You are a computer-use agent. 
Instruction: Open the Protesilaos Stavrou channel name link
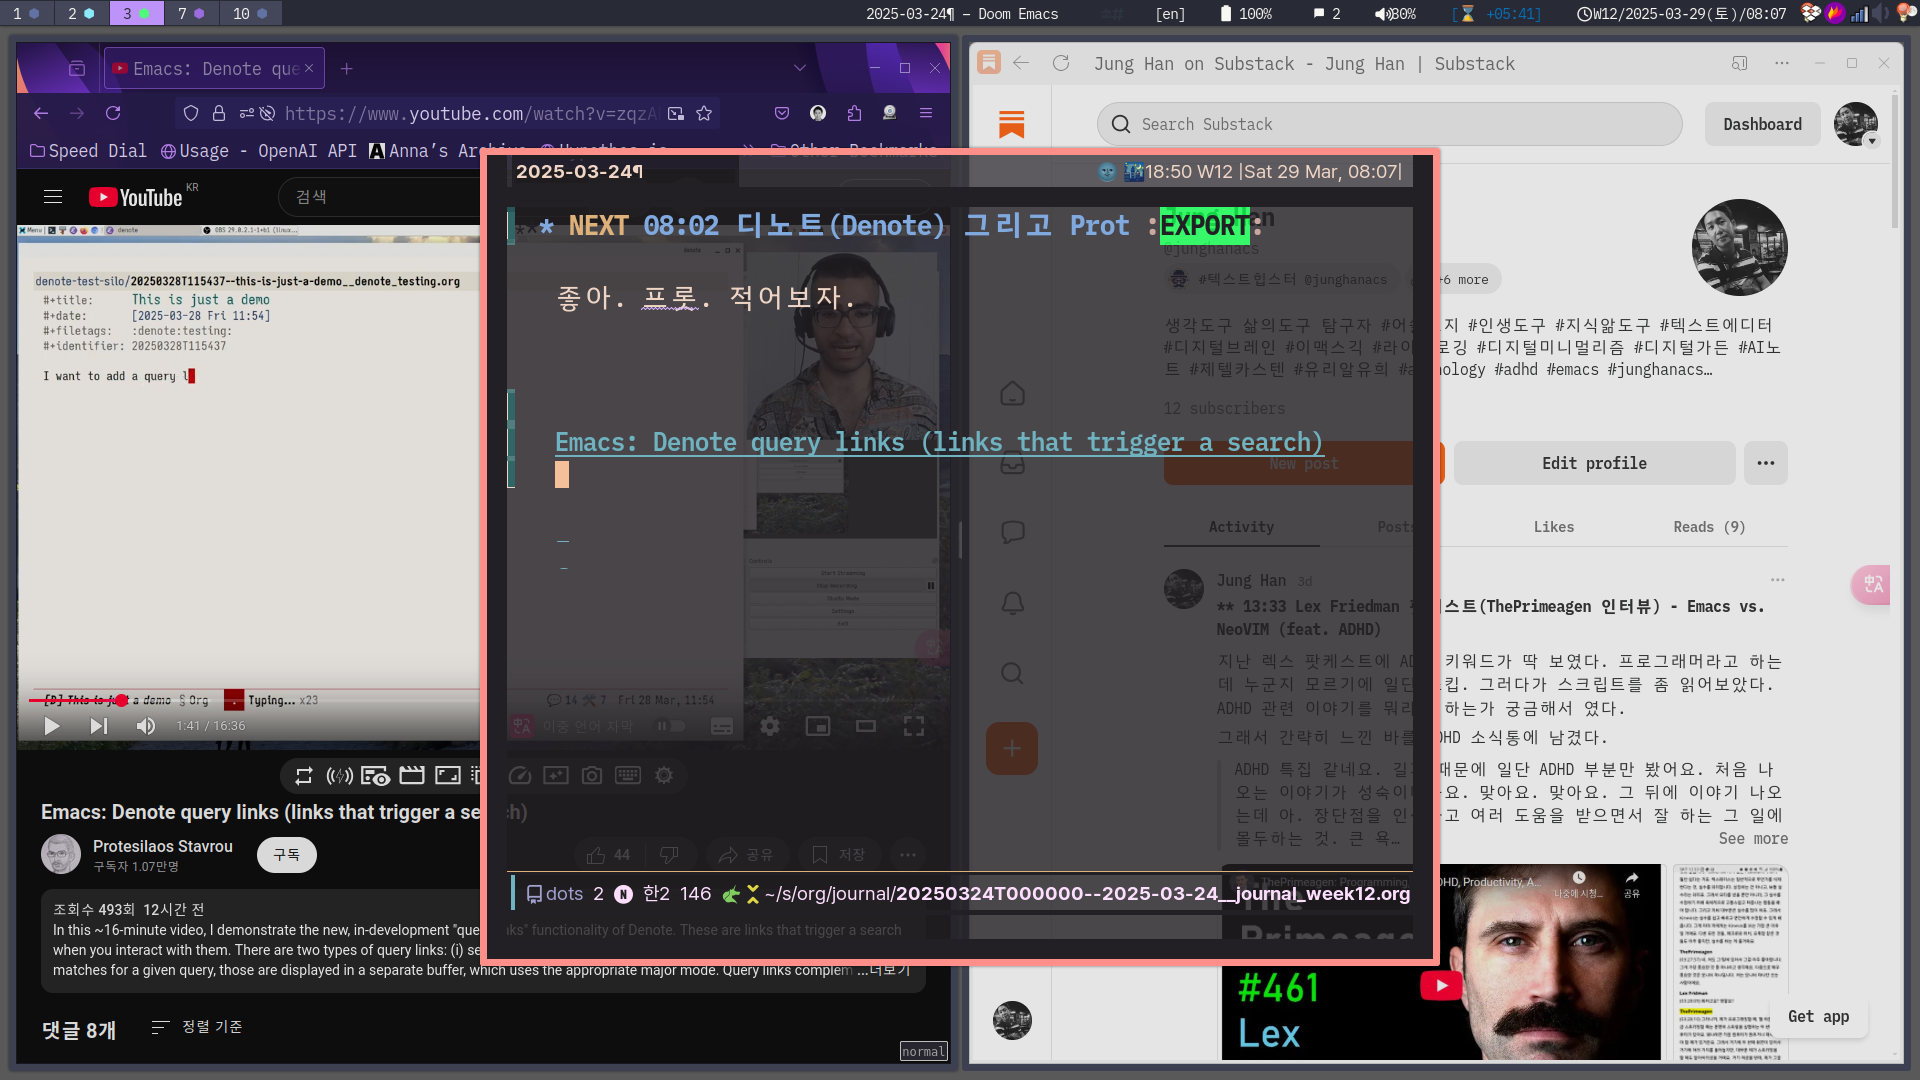pos(163,846)
